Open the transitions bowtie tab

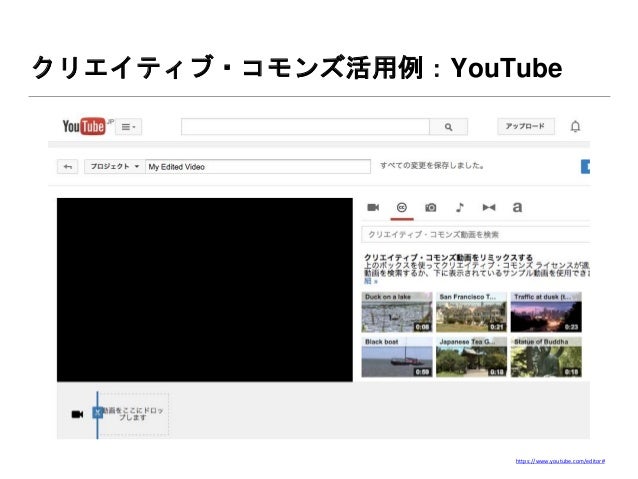[489, 208]
